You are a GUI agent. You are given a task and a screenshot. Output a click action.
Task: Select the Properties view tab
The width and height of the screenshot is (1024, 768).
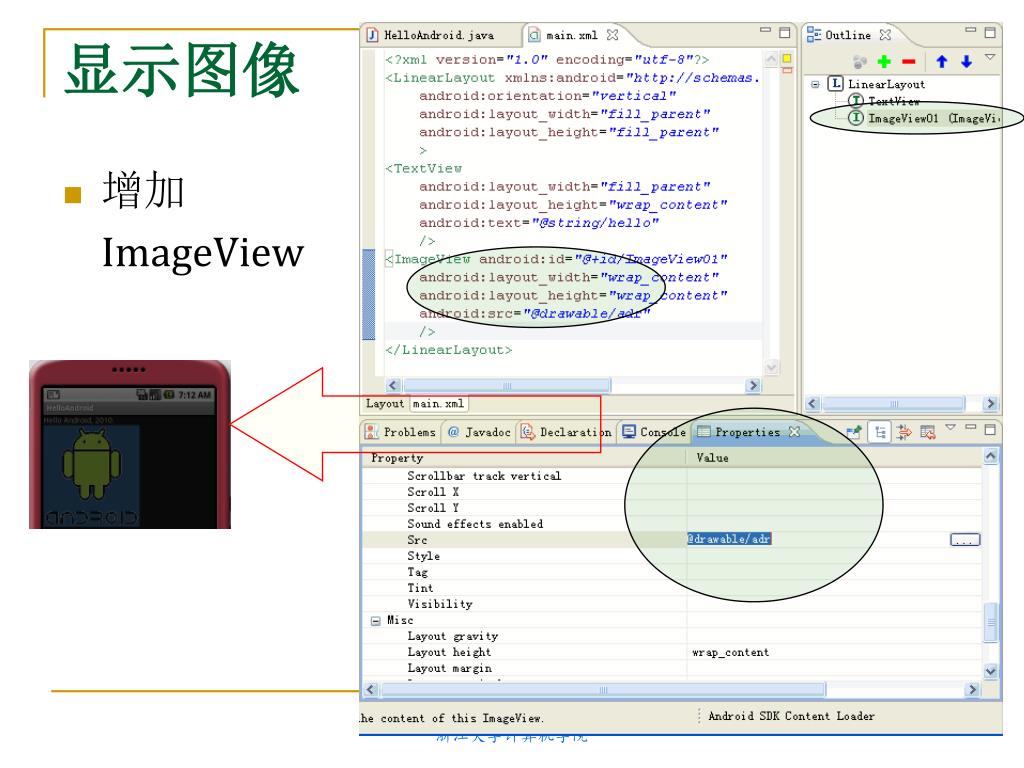coord(747,432)
